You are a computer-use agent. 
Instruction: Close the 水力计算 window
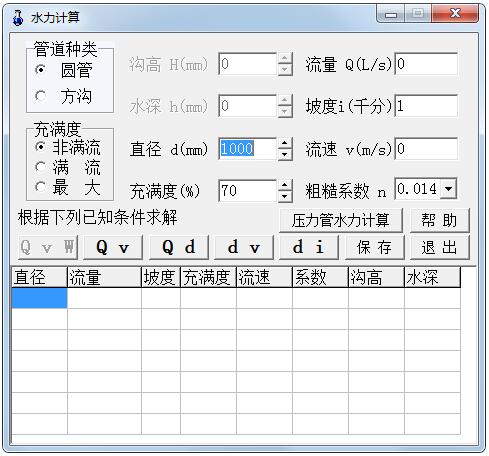click(x=455, y=14)
